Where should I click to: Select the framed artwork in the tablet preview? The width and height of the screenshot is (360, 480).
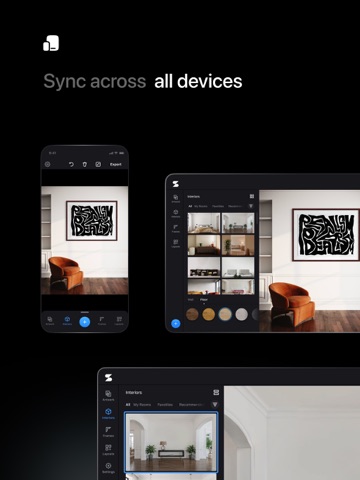(x=326, y=235)
